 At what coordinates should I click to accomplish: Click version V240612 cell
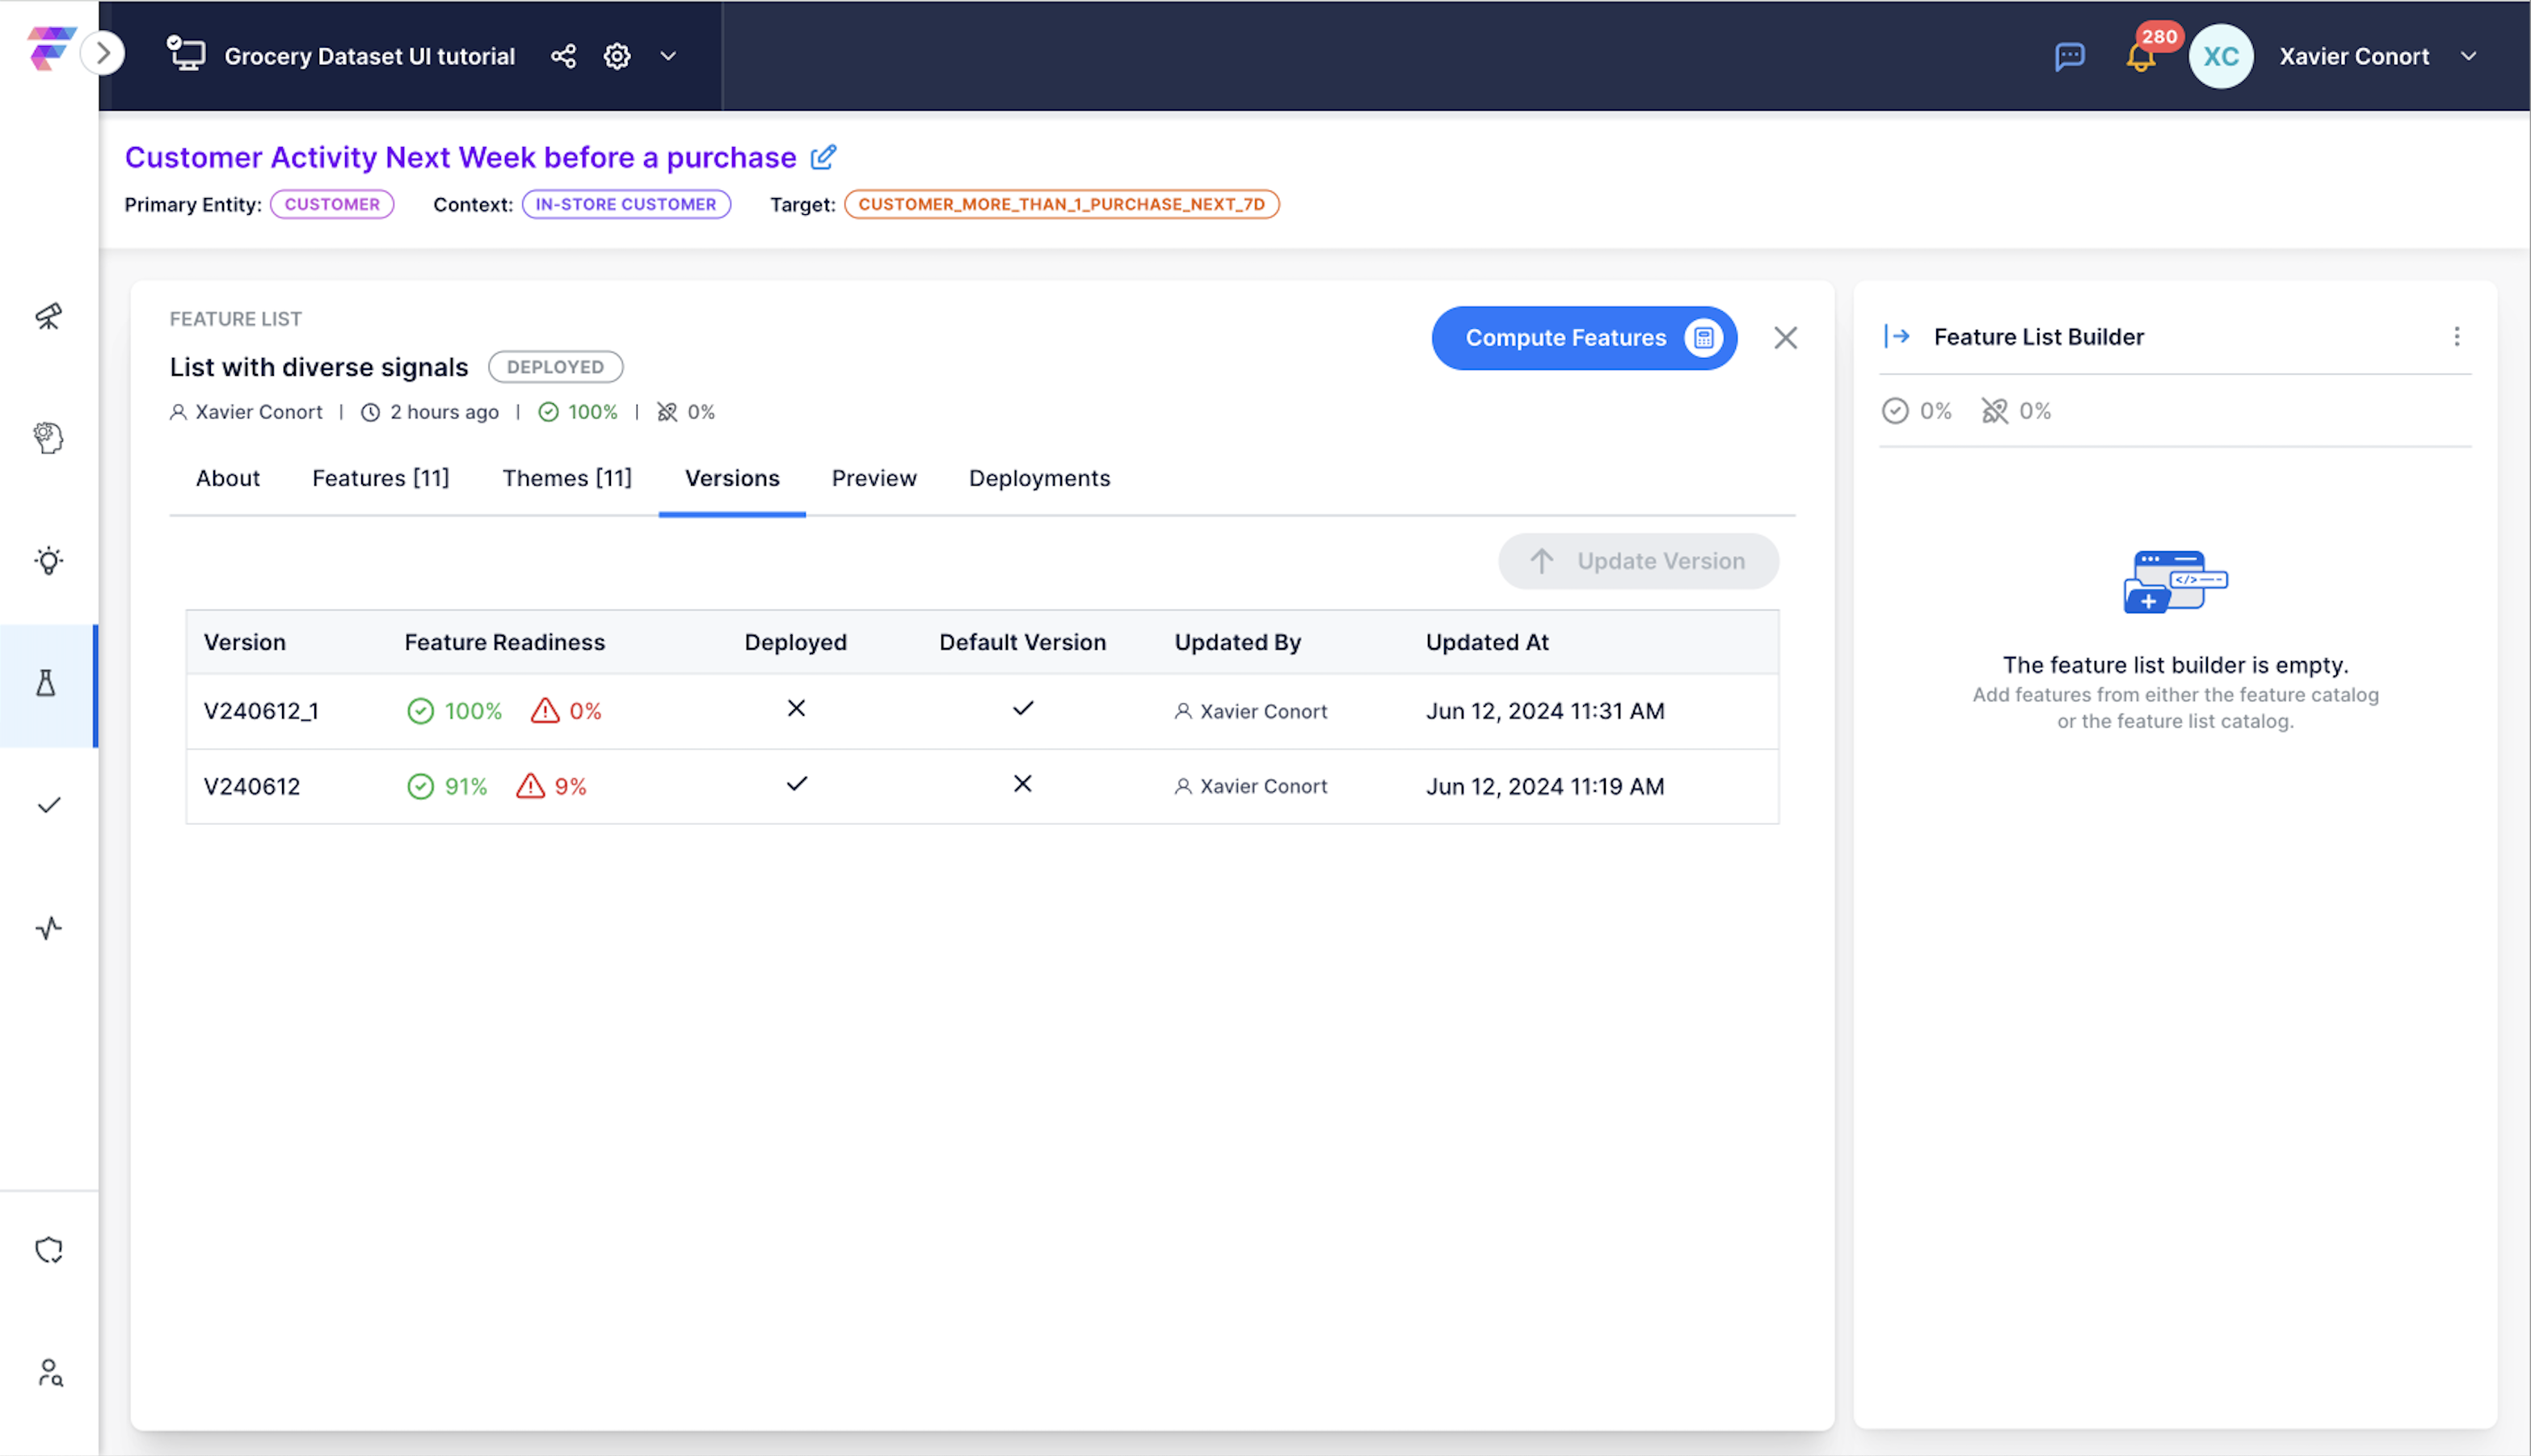click(252, 786)
